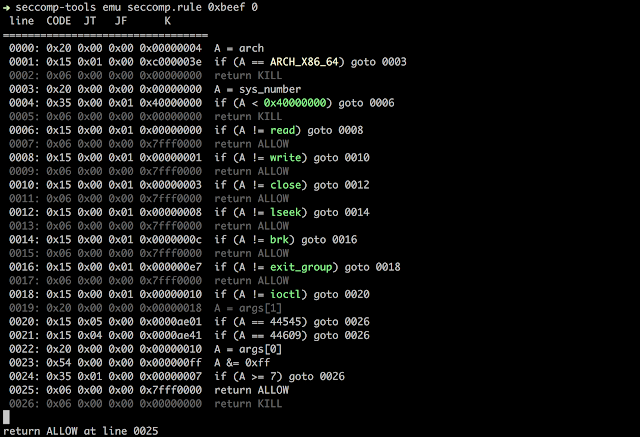640x437 pixels.
Task: Click 'goto 0003' on line 0001
Action: pyautogui.click(x=378, y=62)
